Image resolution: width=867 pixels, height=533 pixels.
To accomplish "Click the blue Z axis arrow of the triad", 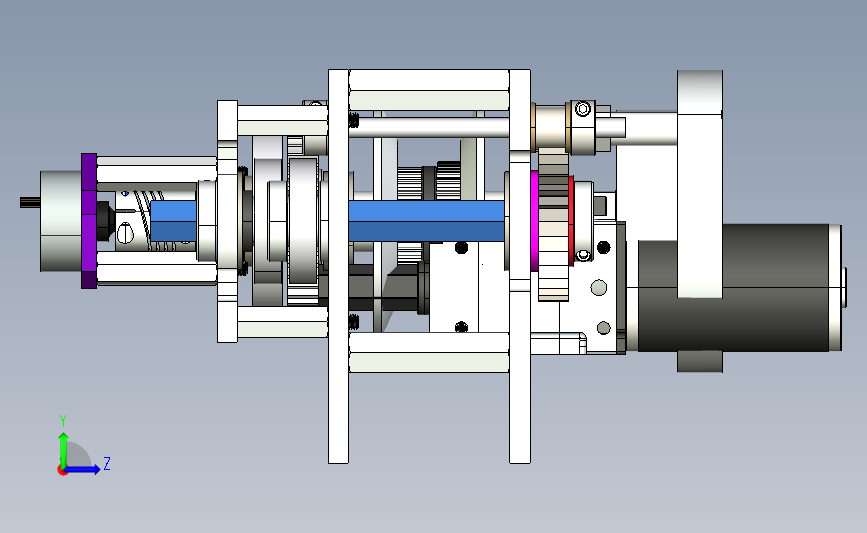I will (x=82, y=470).
